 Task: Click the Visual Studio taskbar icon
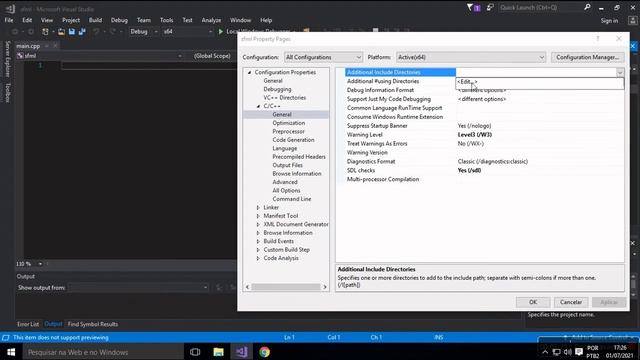[x=241, y=352]
